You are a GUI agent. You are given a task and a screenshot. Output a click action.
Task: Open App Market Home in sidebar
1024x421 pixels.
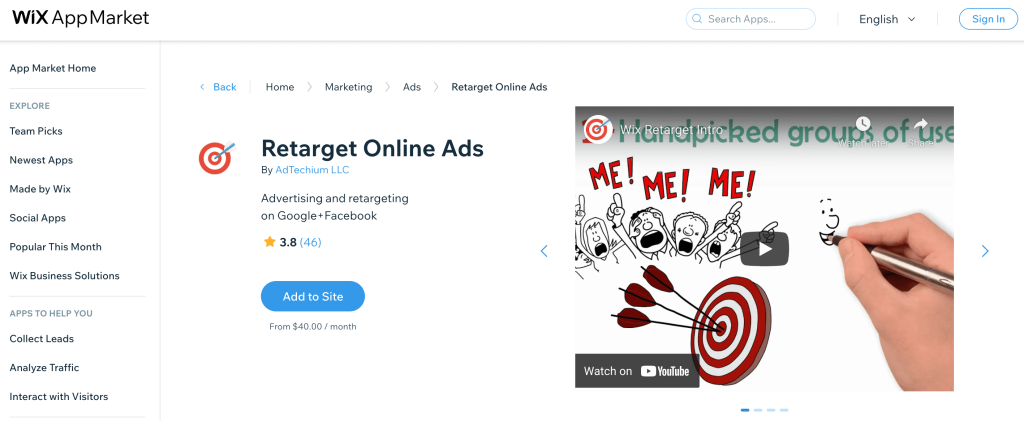tap(52, 68)
